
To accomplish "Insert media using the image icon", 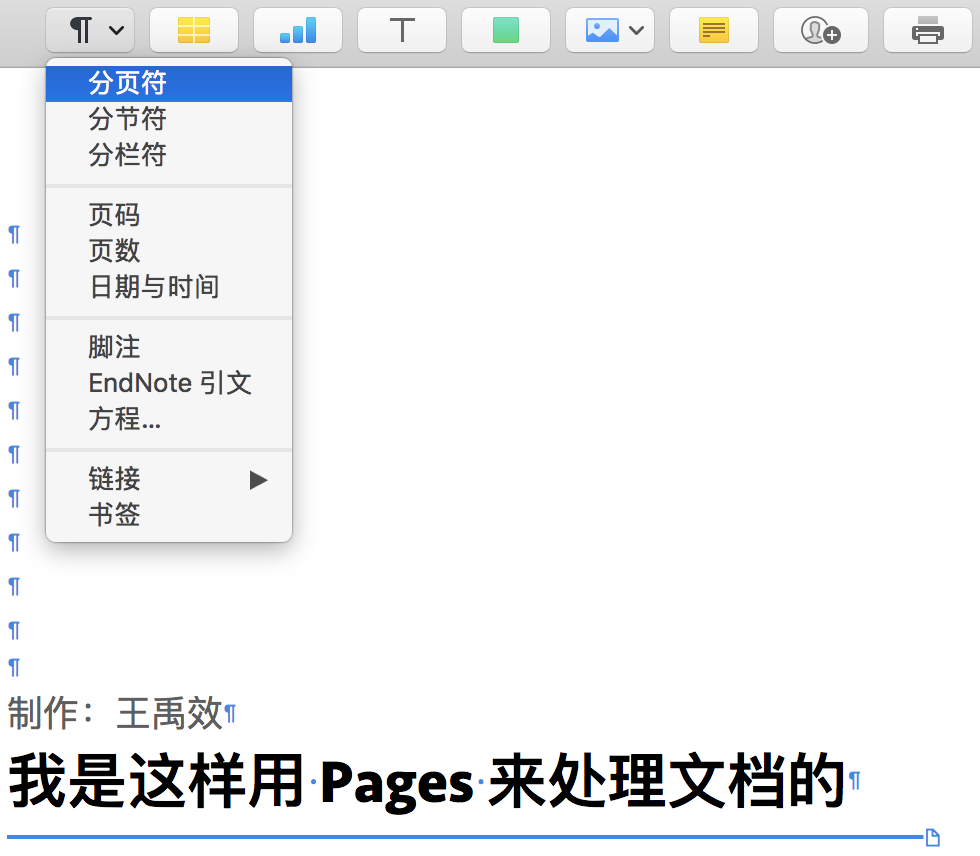I will pyautogui.click(x=601, y=30).
